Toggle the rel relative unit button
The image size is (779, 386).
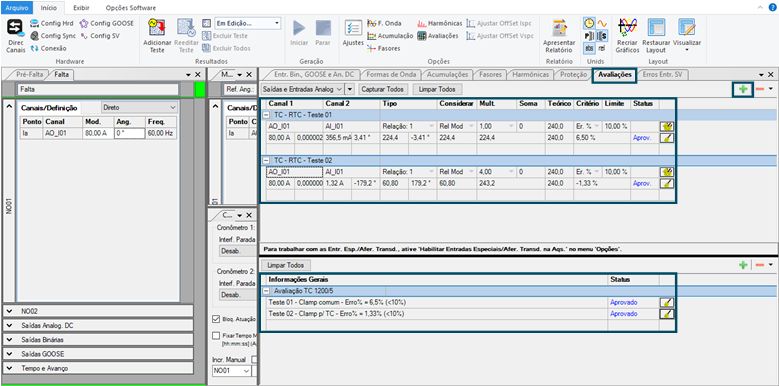pos(602,48)
